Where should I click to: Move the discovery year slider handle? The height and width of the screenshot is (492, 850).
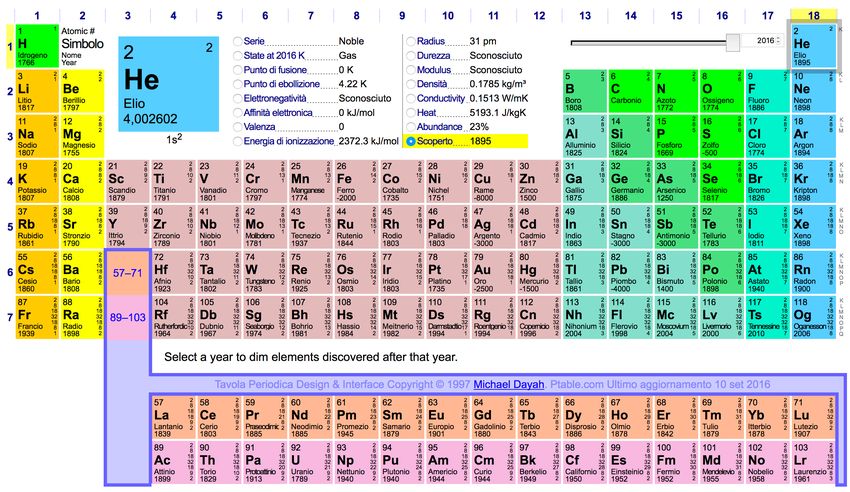click(x=733, y=42)
